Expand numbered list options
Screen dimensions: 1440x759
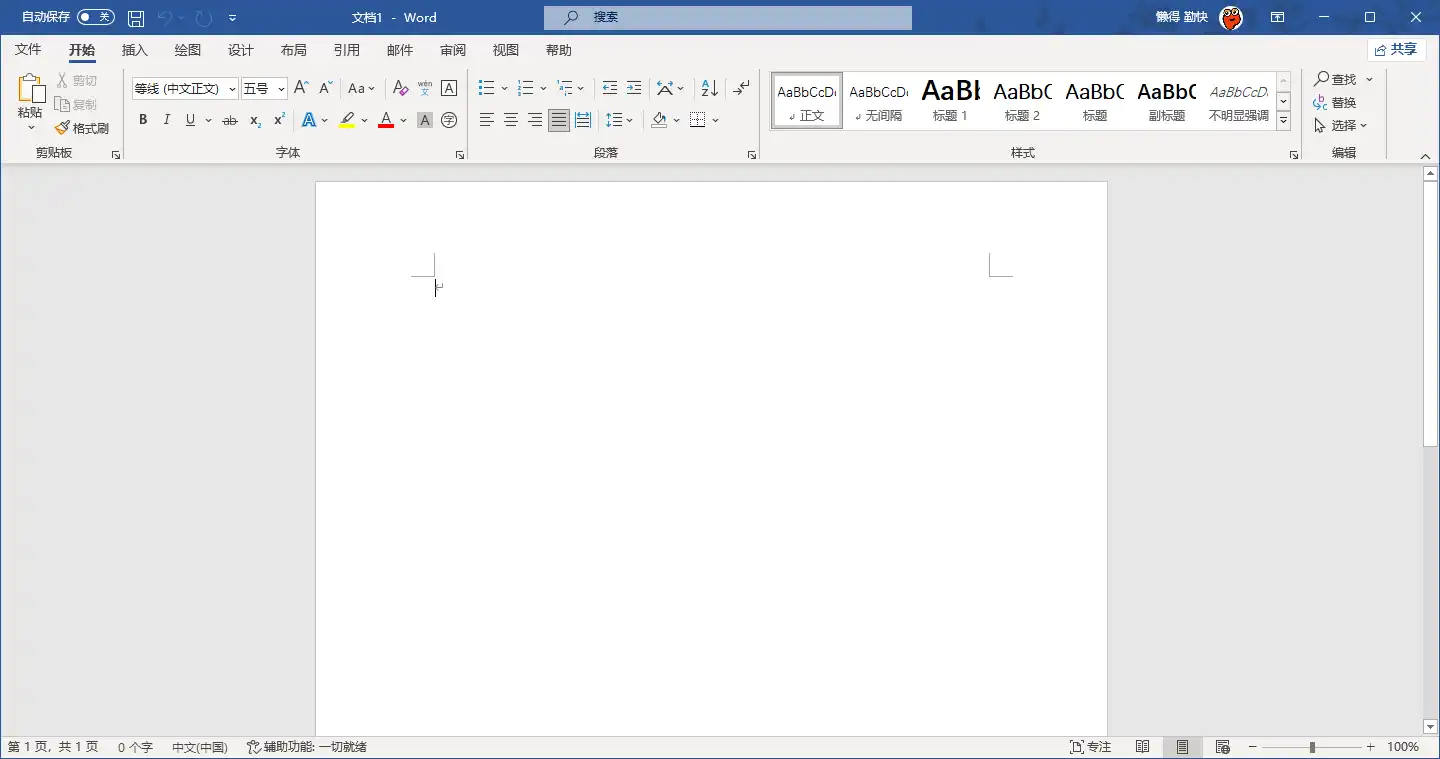544,88
